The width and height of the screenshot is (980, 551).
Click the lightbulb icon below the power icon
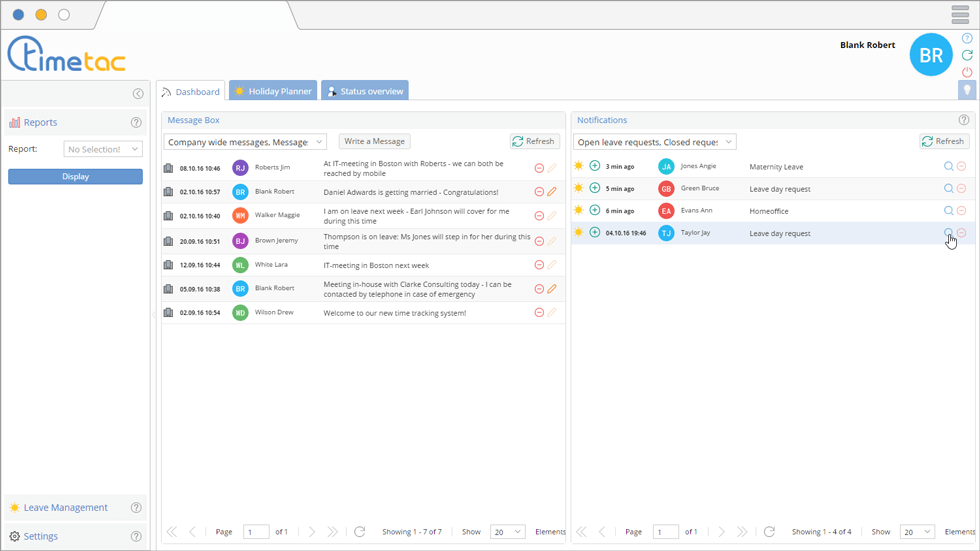(x=967, y=90)
